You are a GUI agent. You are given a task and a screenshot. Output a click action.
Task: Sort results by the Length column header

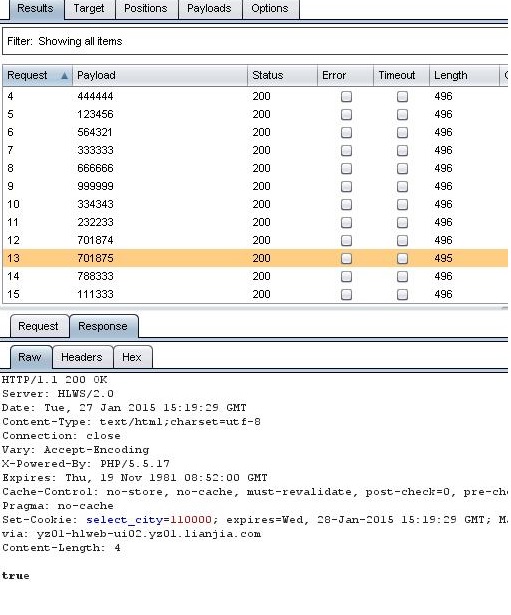(x=464, y=75)
